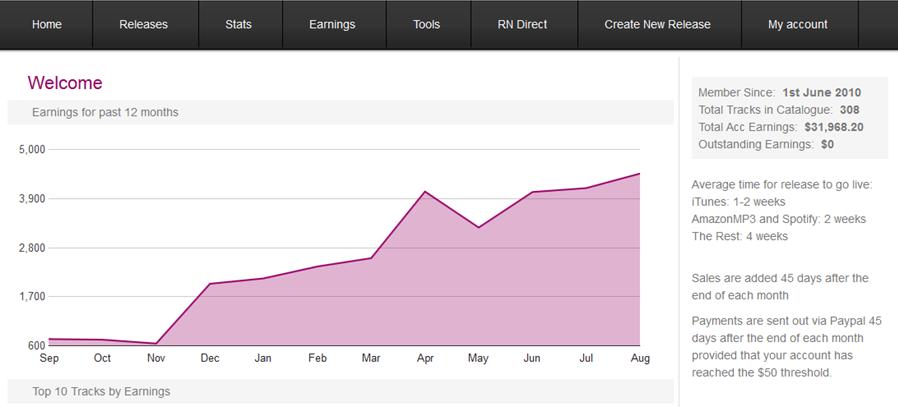Select the November low point on chart
Viewport: 898px width, 407px height.
[156, 344]
